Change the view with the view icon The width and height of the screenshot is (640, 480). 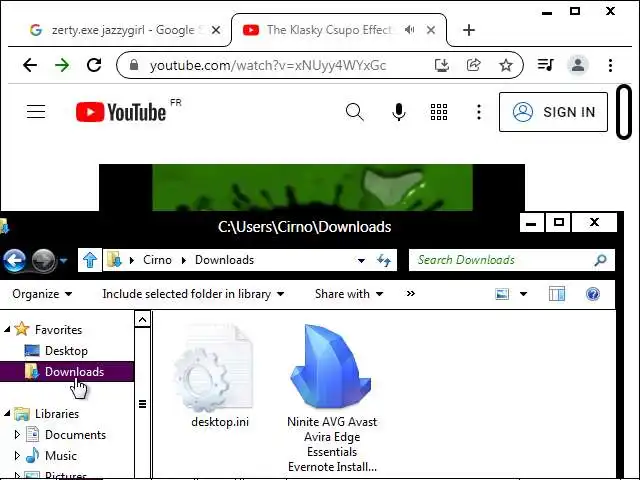tap(502, 294)
